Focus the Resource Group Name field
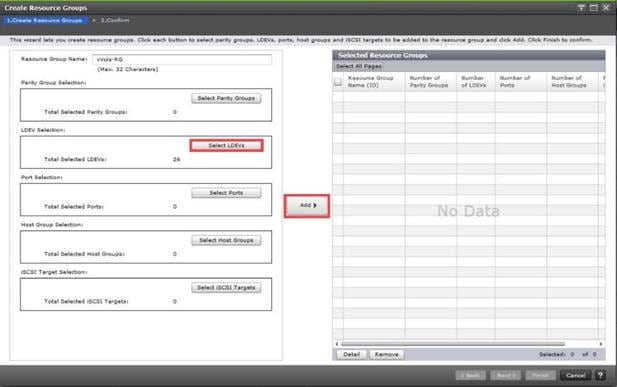This screenshot has height=387, width=617. (182, 59)
